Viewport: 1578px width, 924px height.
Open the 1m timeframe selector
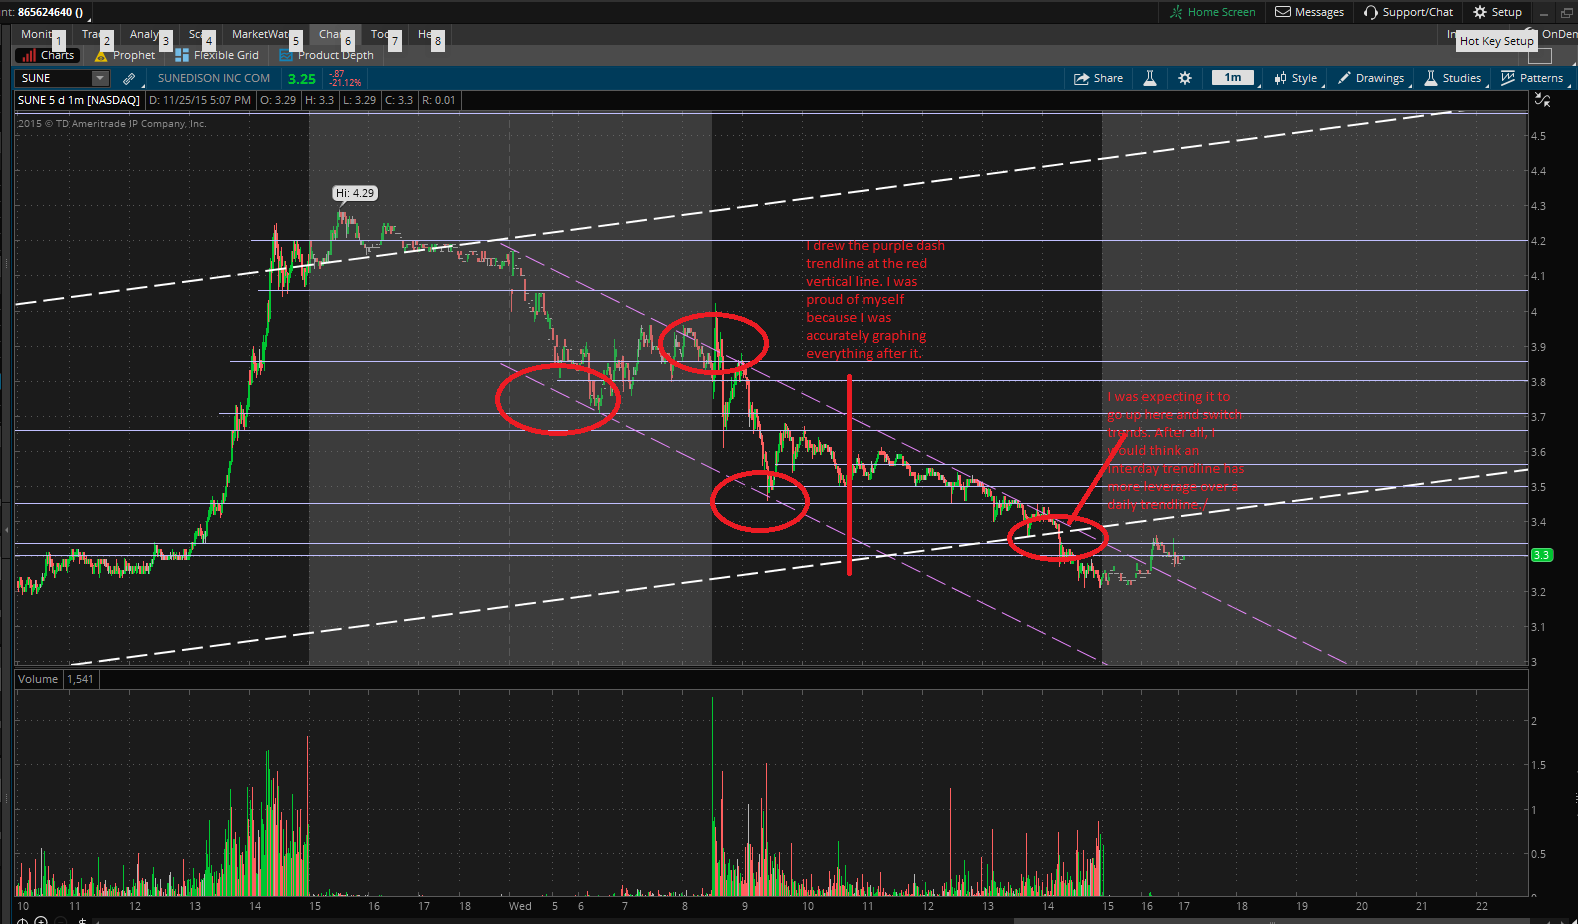point(1233,78)
